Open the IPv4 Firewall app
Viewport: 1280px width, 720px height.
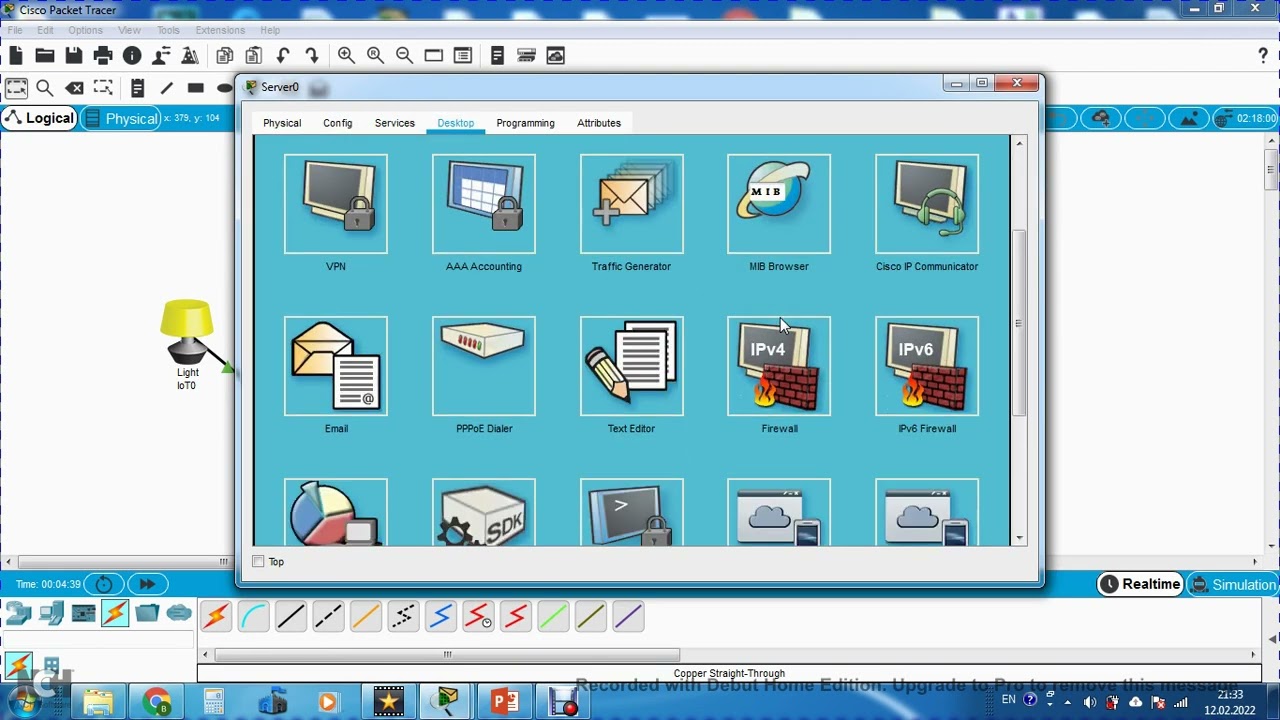pos(779,366)
